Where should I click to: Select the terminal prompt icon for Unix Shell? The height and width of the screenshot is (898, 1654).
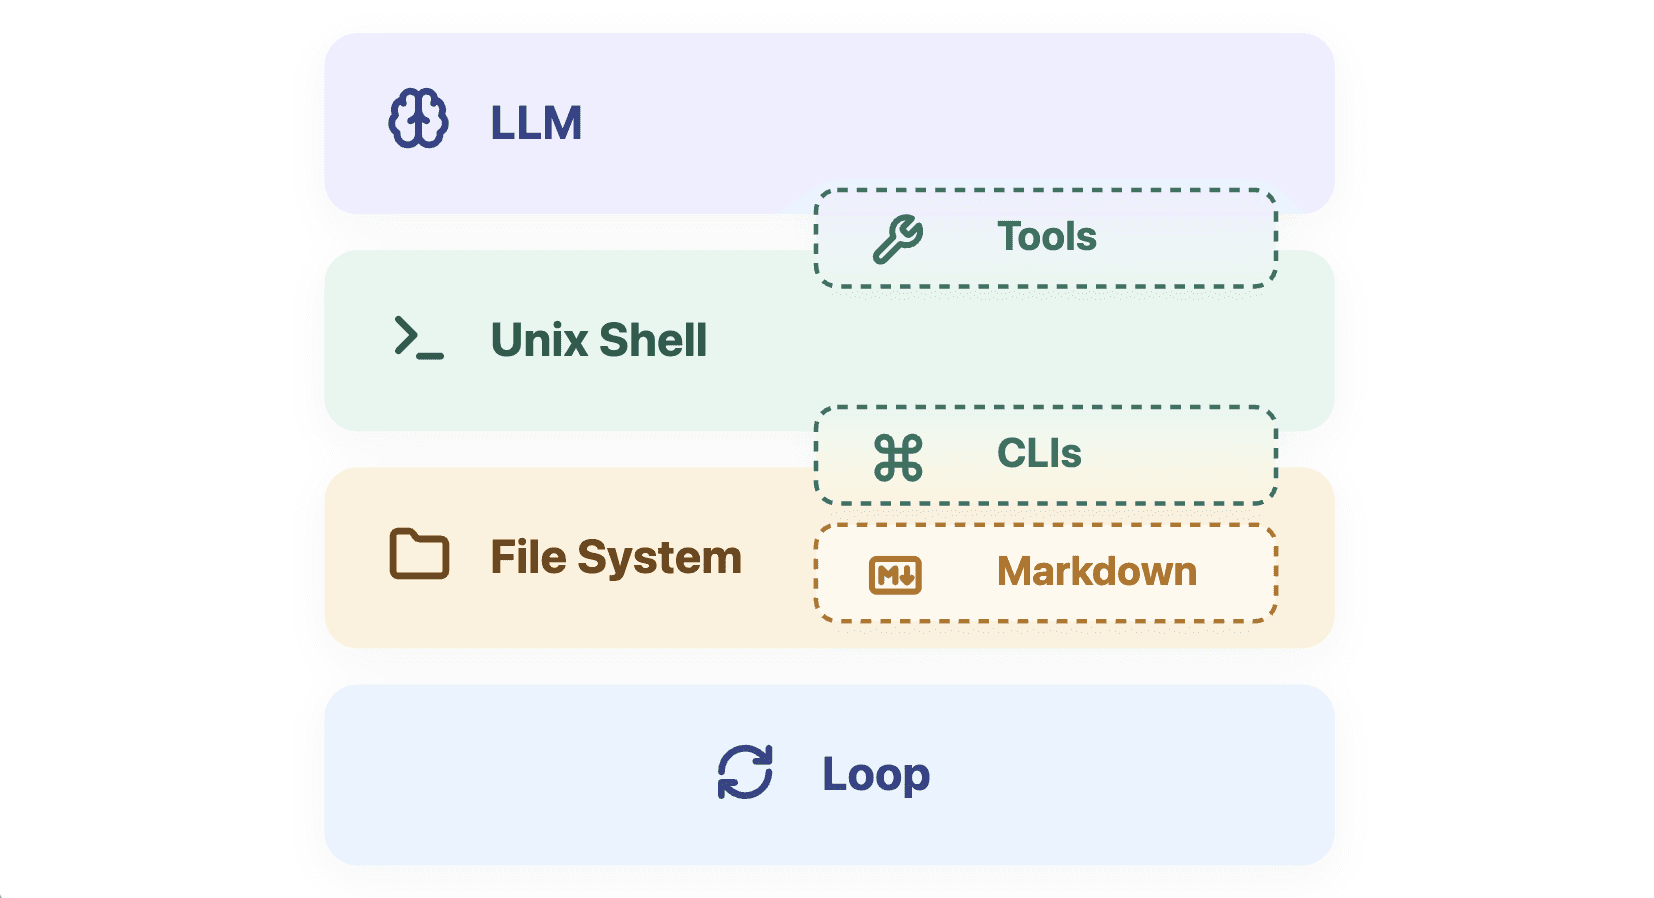(x=419, y=338)
